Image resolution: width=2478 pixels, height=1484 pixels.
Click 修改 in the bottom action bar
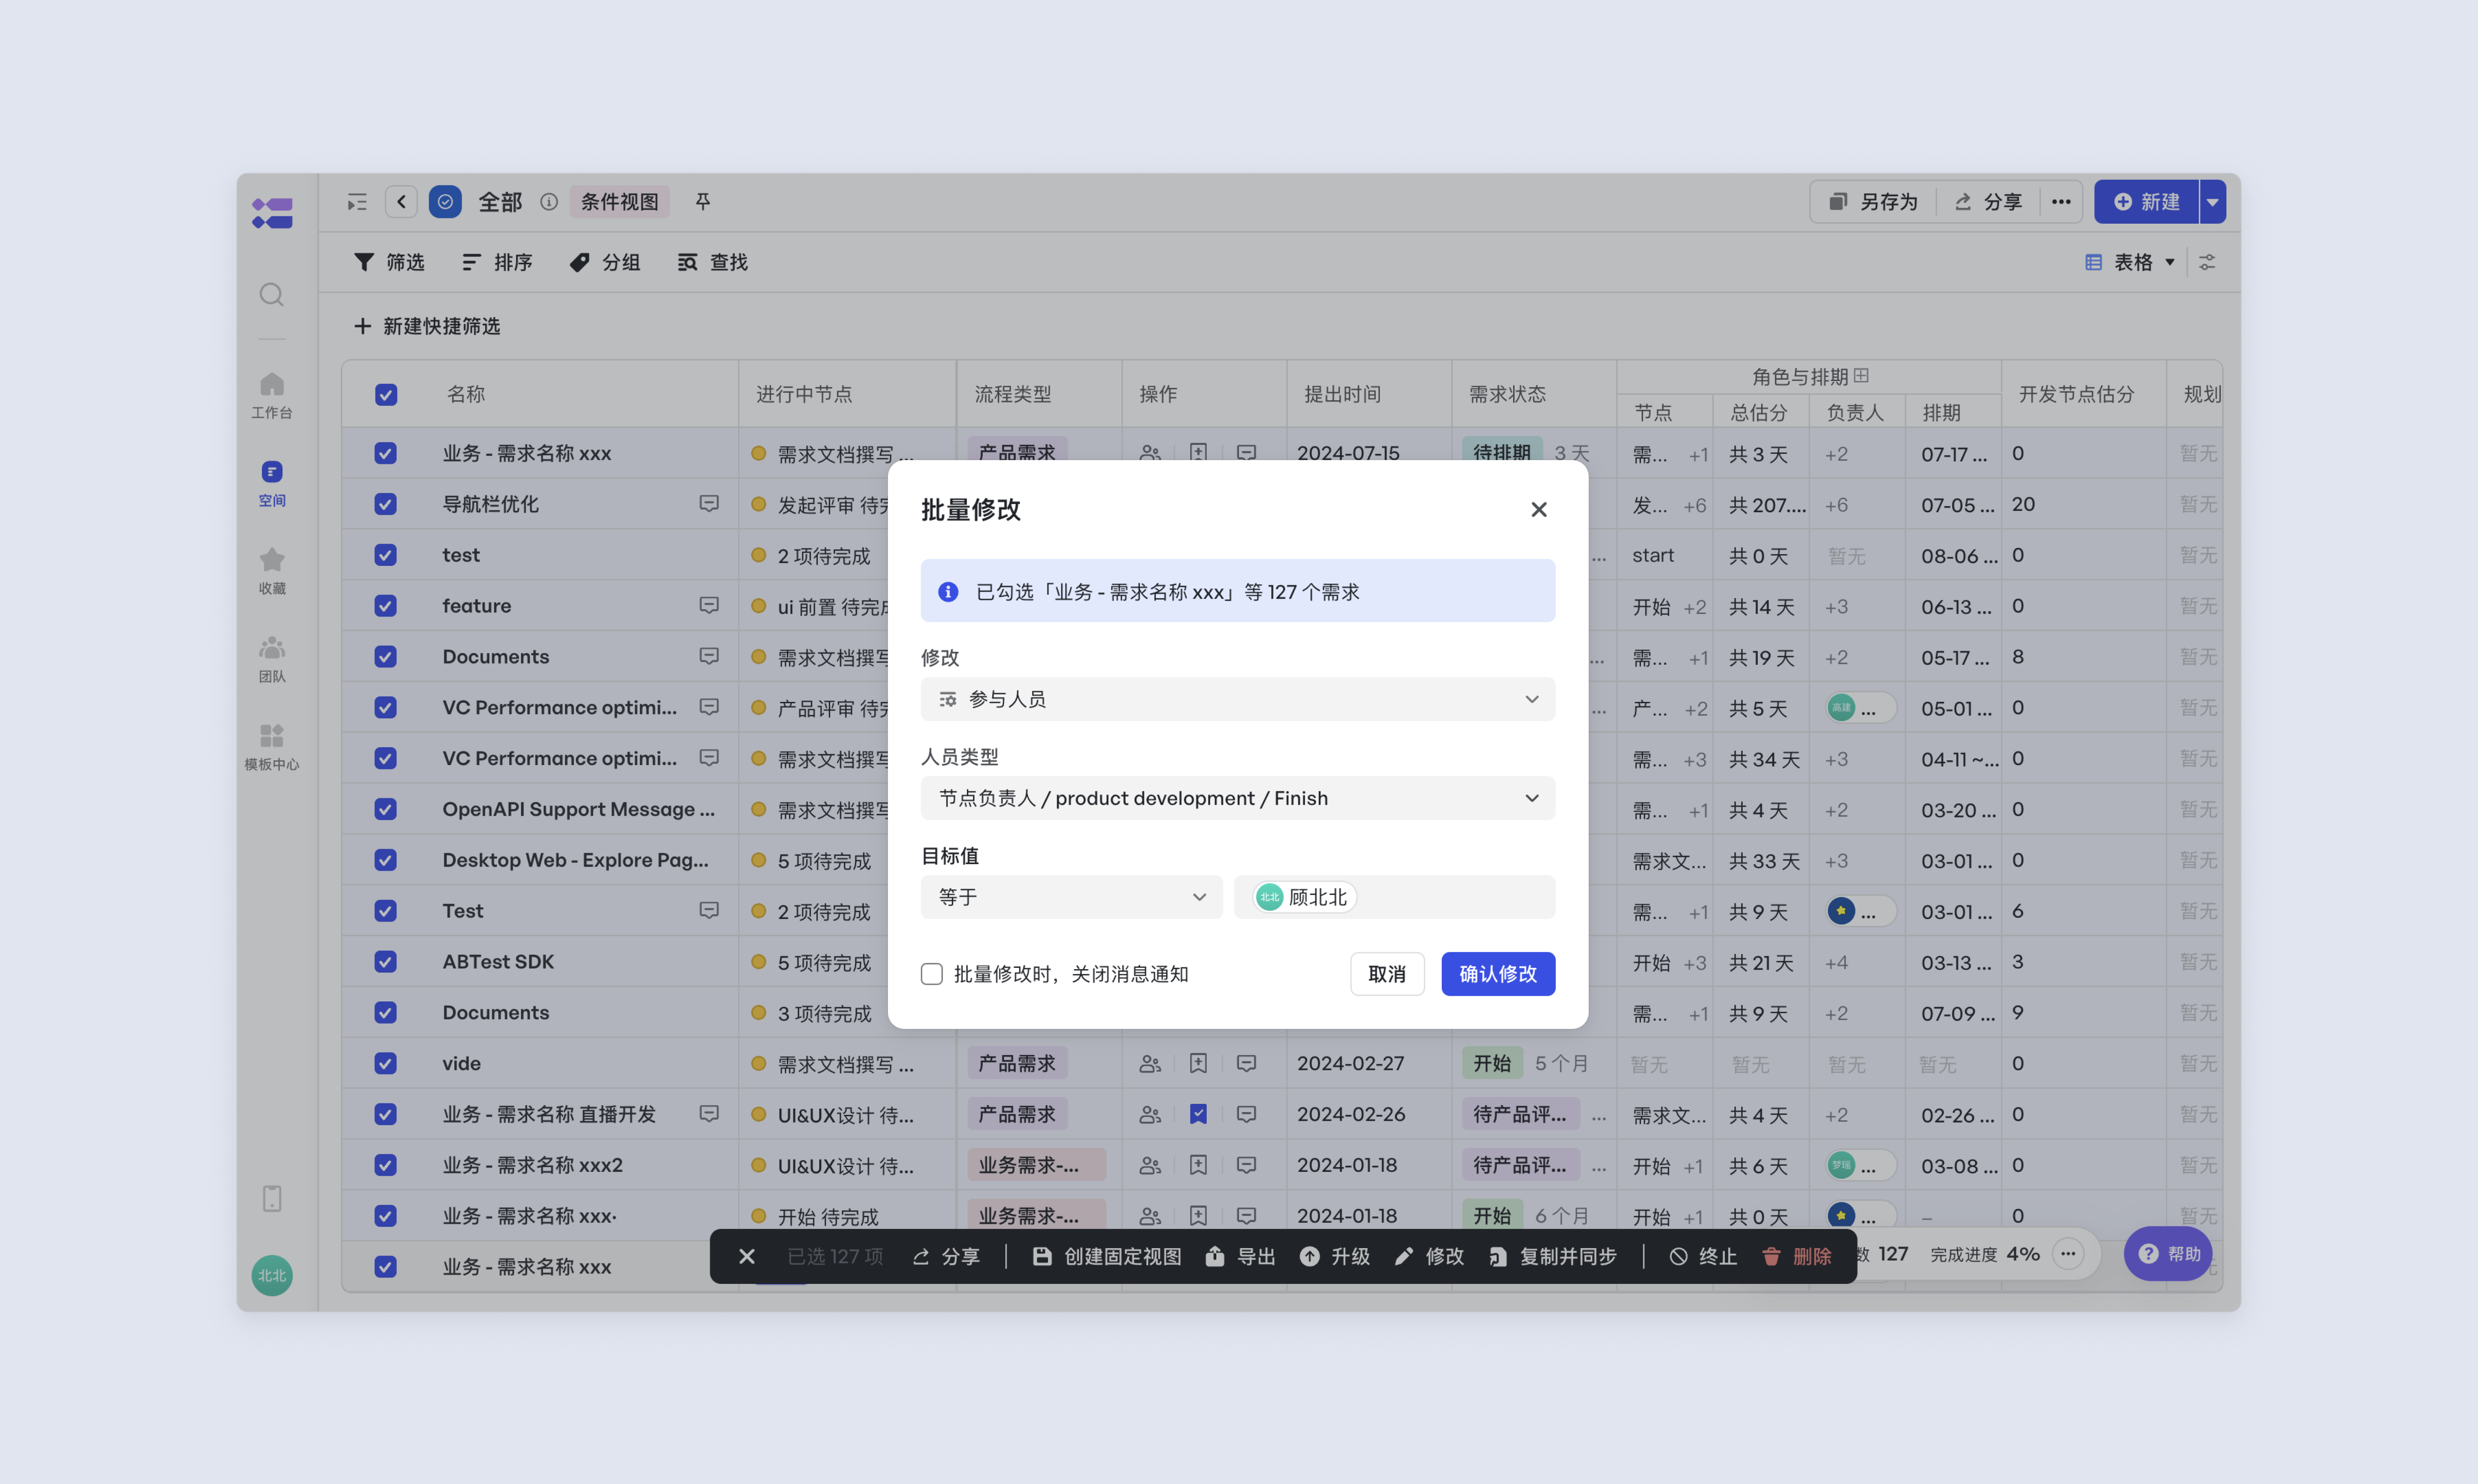coord(1430,1256)
